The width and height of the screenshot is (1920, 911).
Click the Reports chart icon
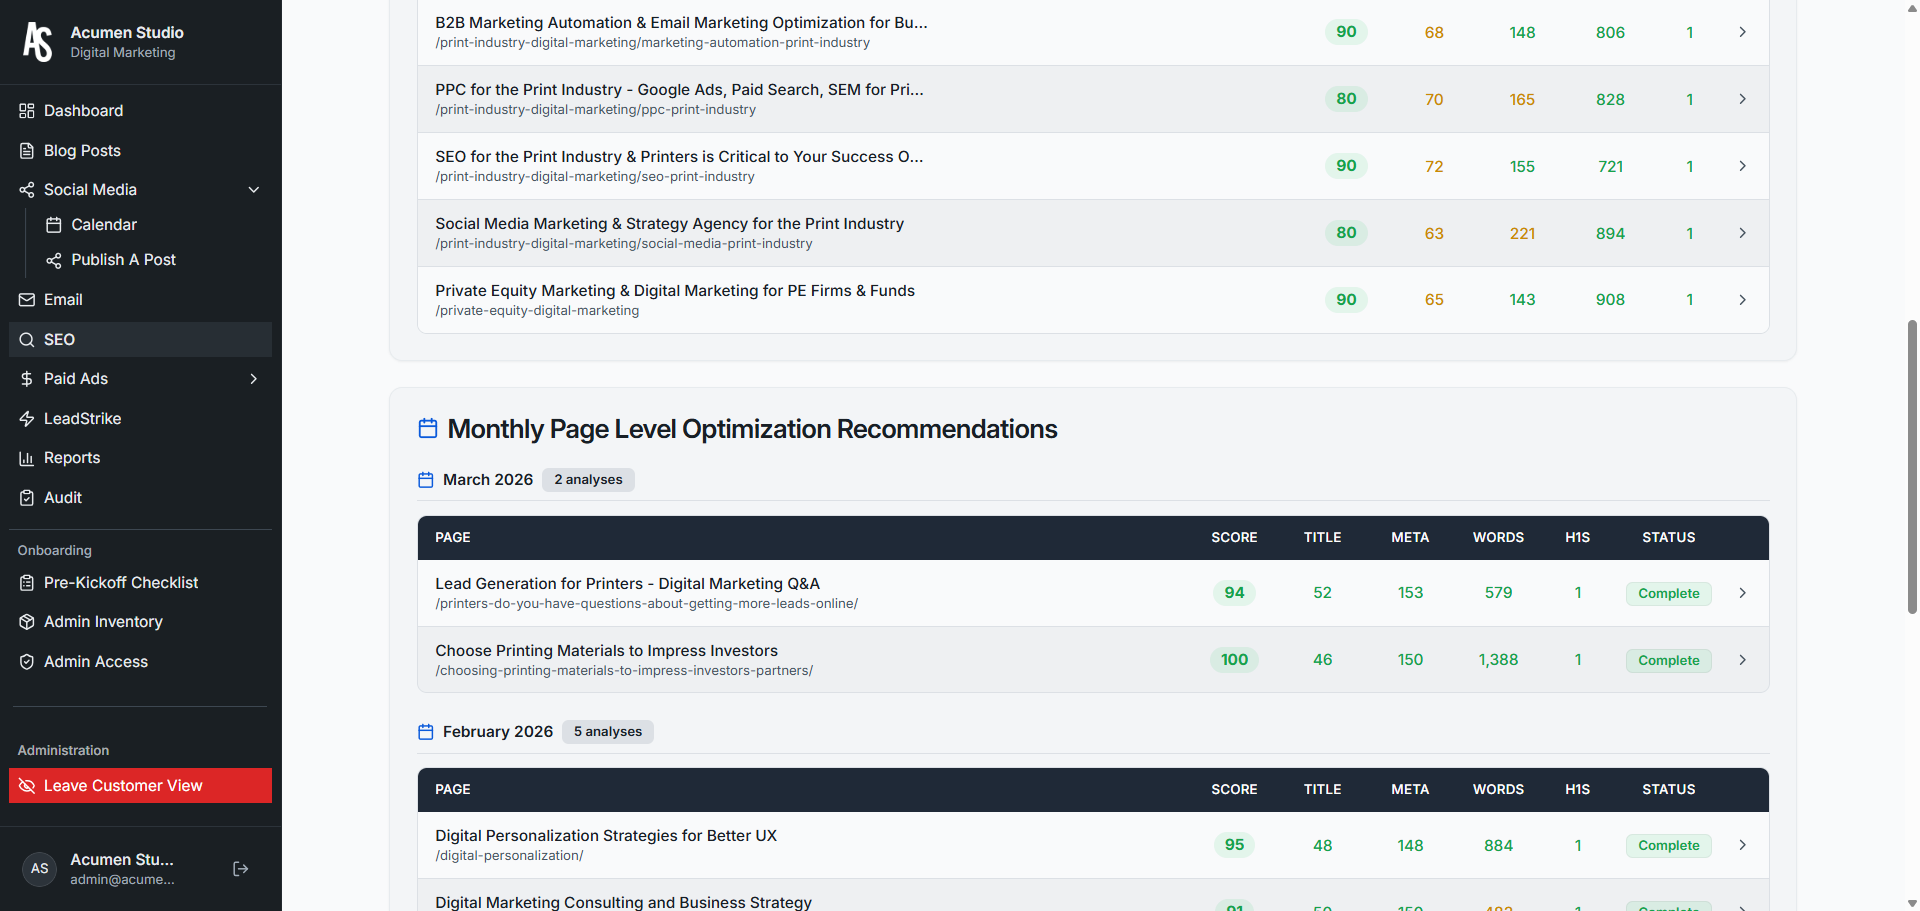point(27,458)
